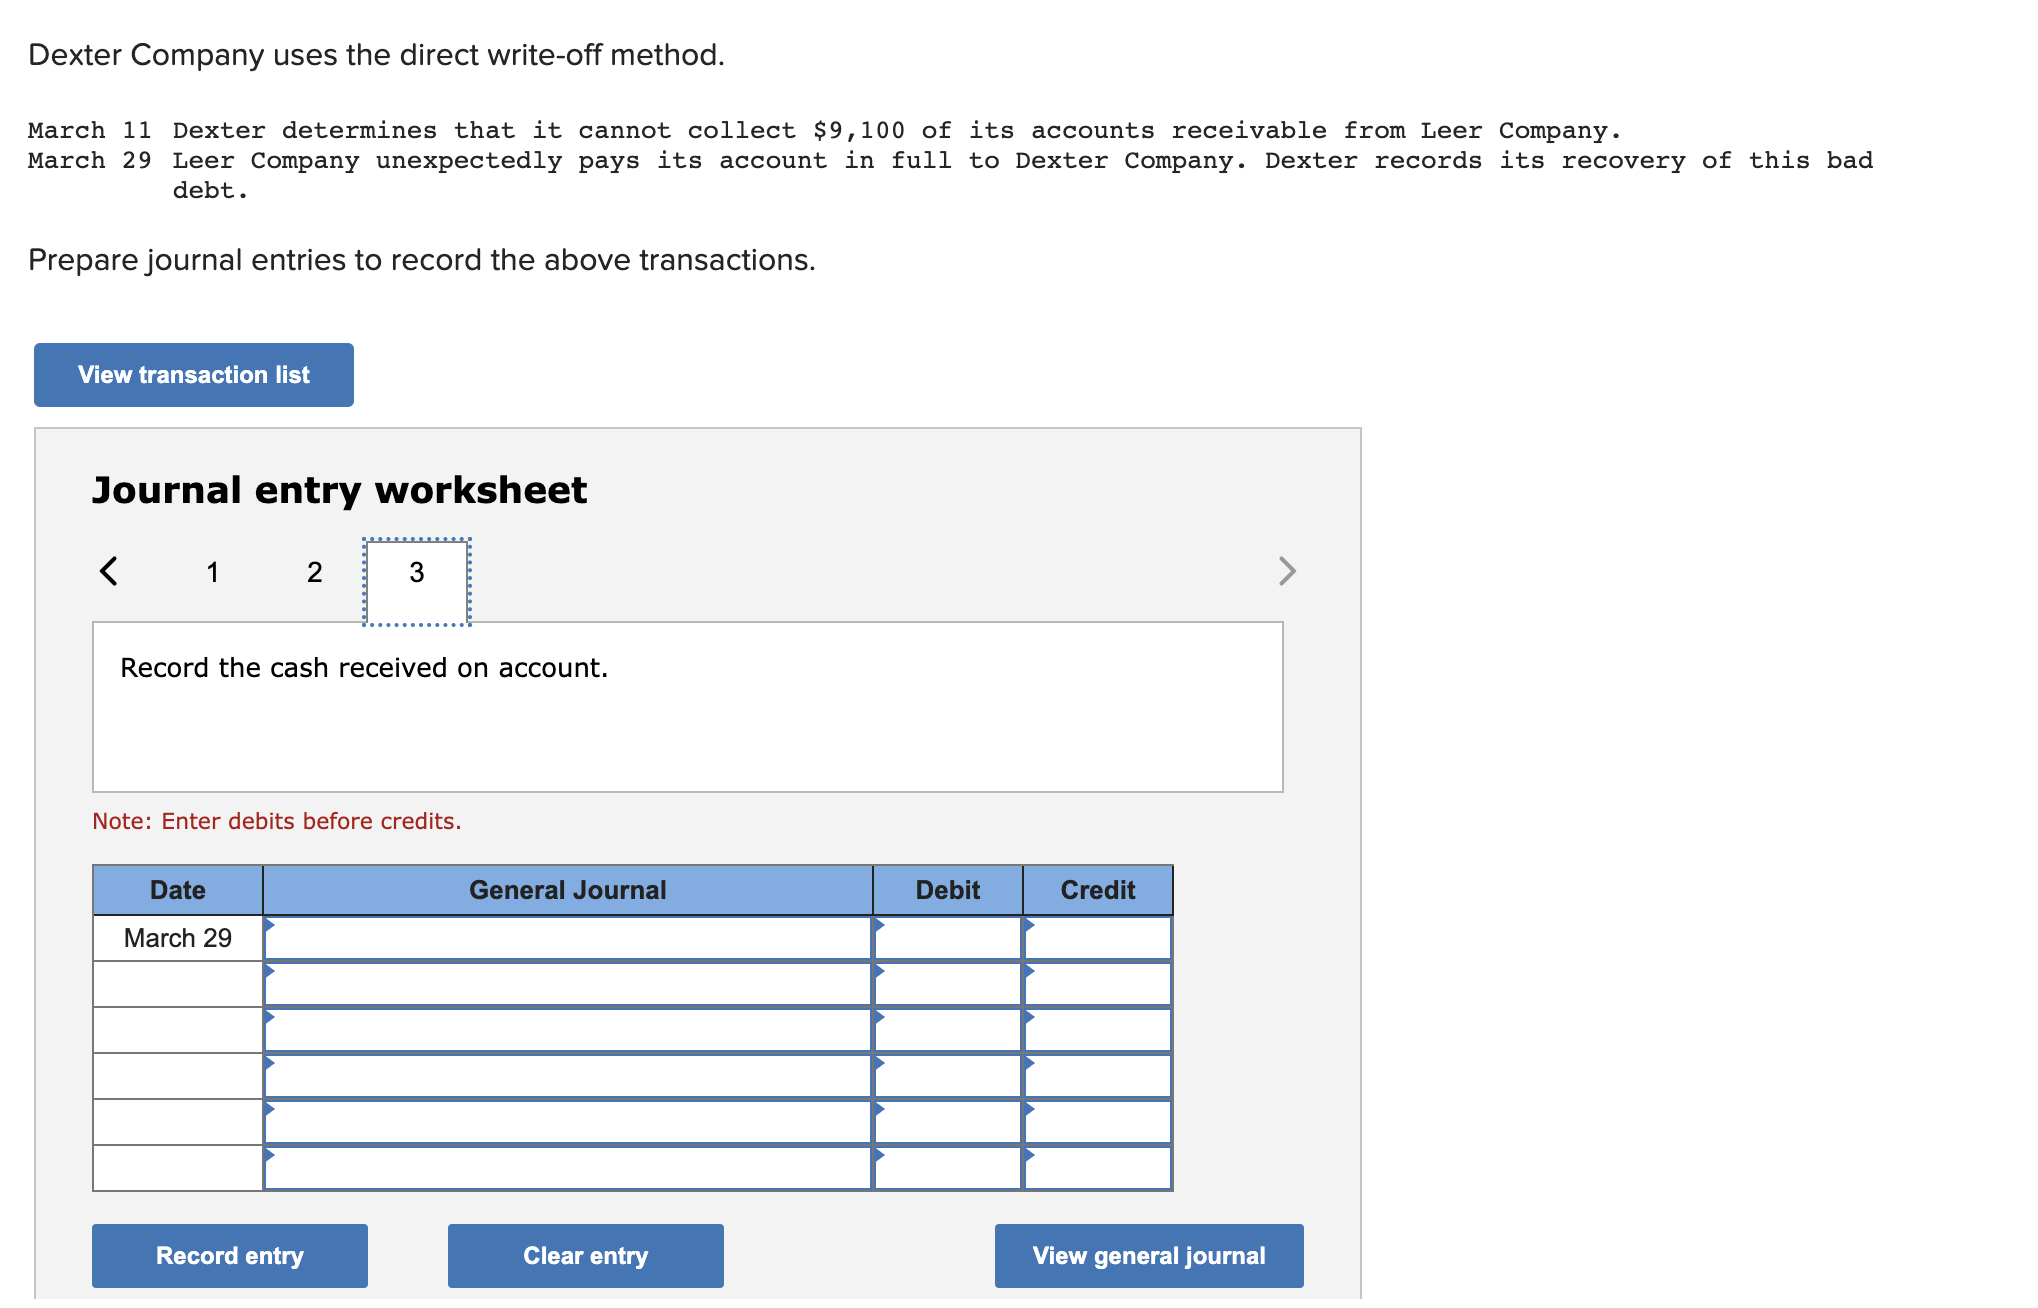Image resolution: width=2038 pixels, height=1308 pixels.
Task: Click the last row Credit field
Action: (x=1098, y=1168)
